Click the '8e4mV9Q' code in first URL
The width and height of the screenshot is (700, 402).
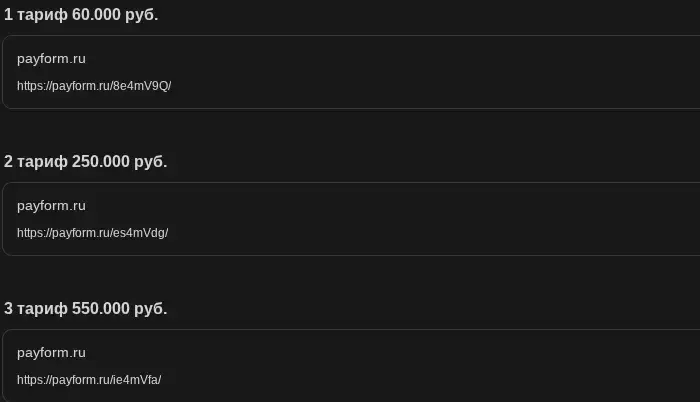pyautogui.click(x=140, y=86)
